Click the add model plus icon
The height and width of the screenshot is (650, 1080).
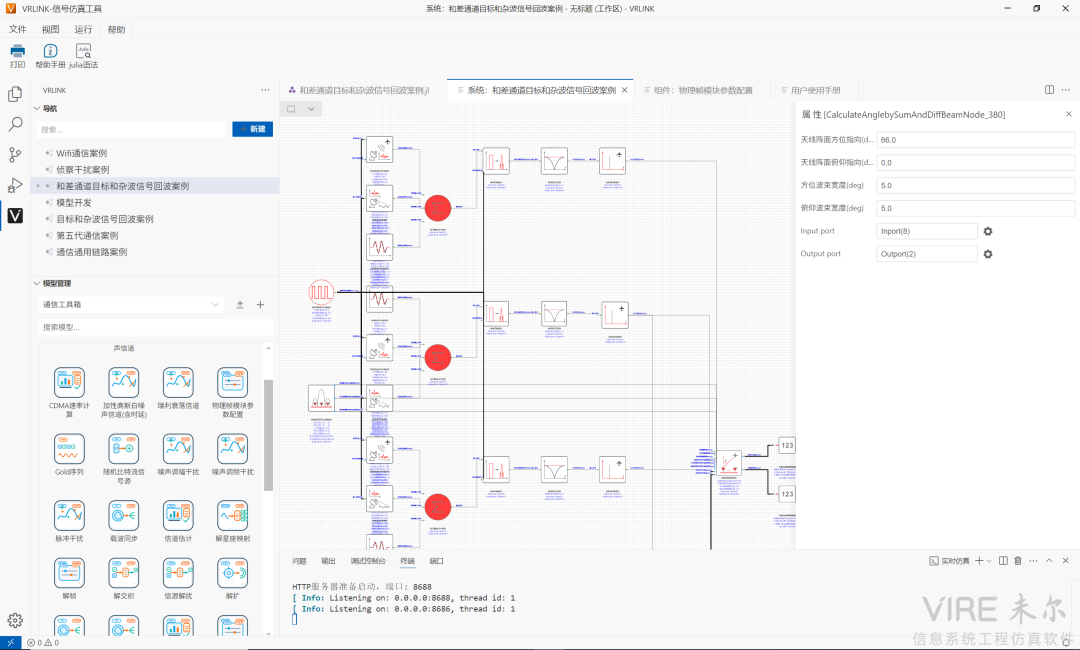point(260,304)
